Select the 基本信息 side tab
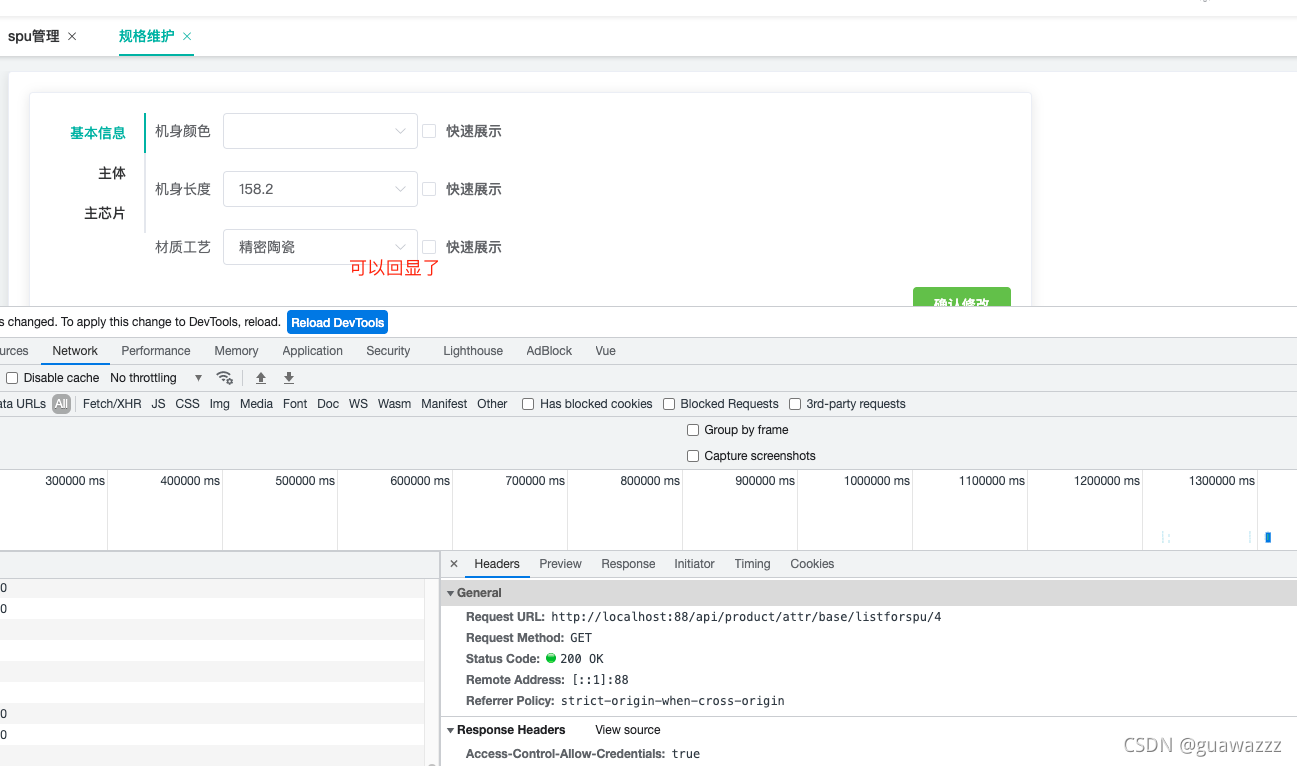This screenshot has height=766, width=1297. [x=98, y=133]
